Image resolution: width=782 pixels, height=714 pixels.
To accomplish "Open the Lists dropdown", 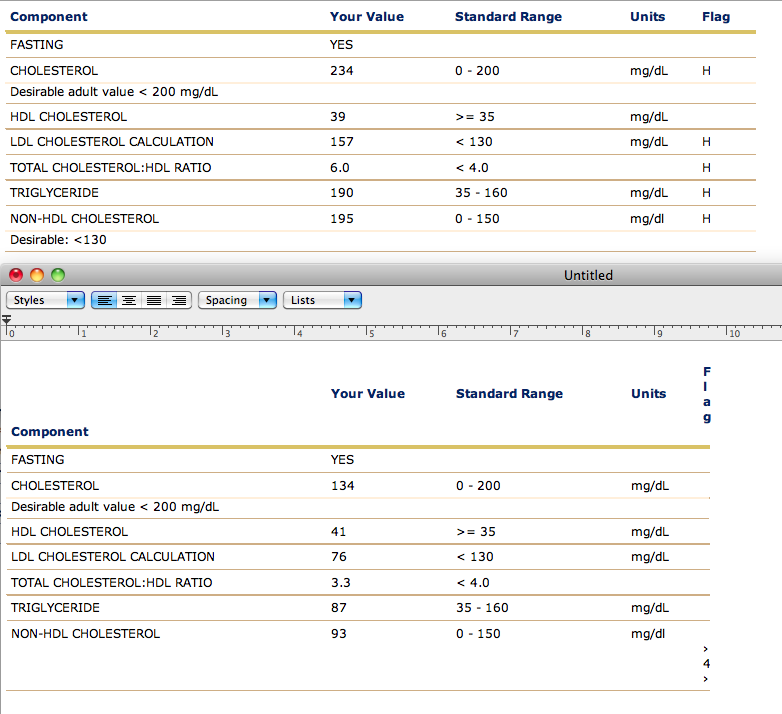I will 322,300.
